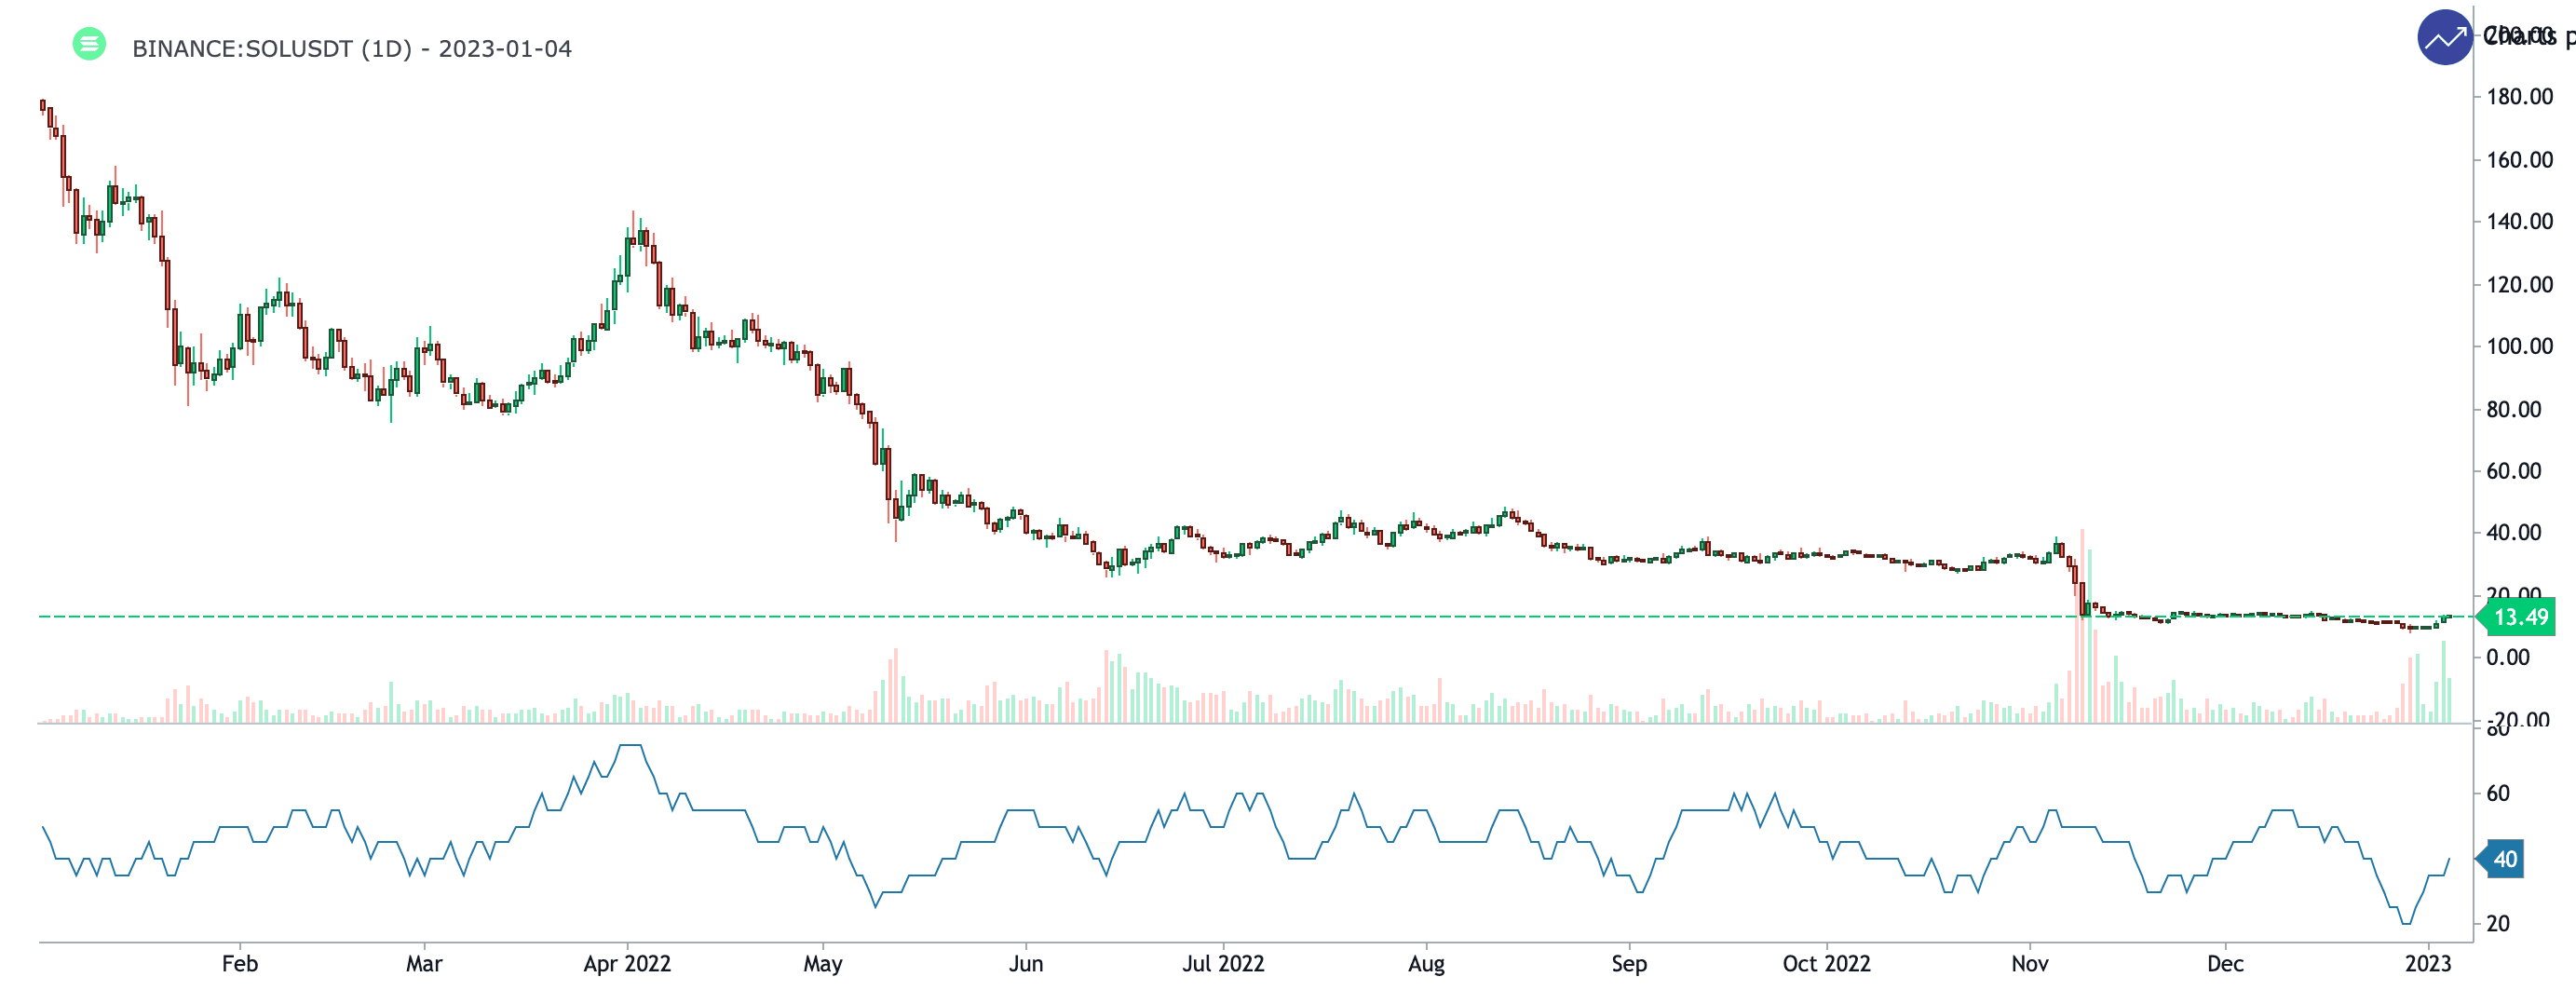
Task: Select the Oct 2022 time axis label
Action: pos(1826,963)
